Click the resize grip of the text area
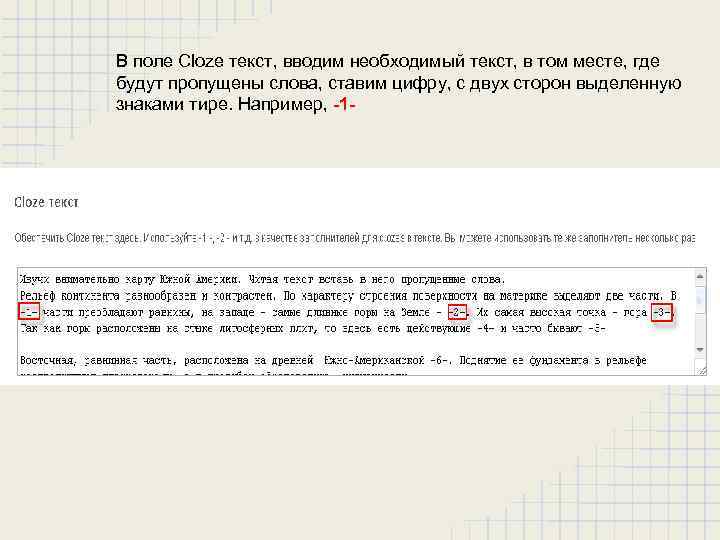This screenshot has height=540, width=720. (x=701, y=369)
